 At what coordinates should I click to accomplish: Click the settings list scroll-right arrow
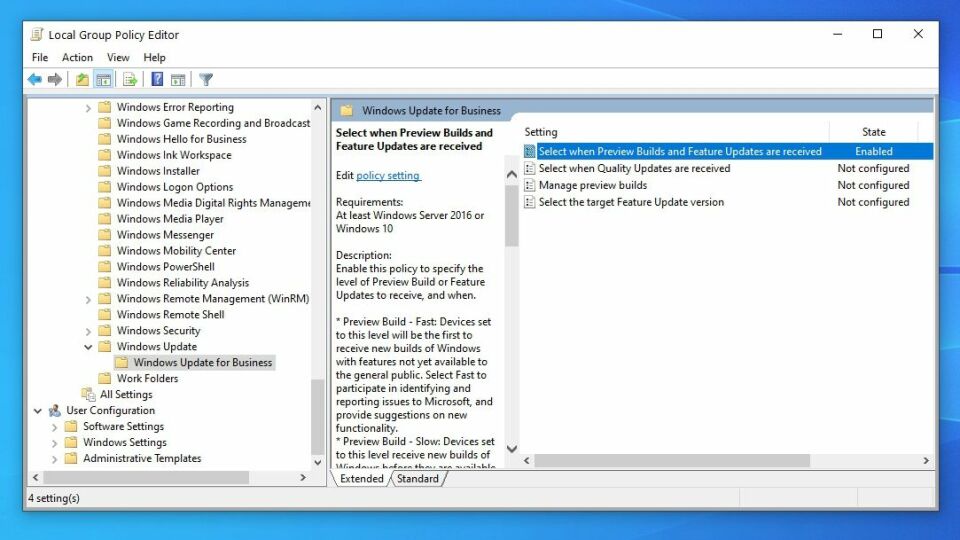[926, 460]
